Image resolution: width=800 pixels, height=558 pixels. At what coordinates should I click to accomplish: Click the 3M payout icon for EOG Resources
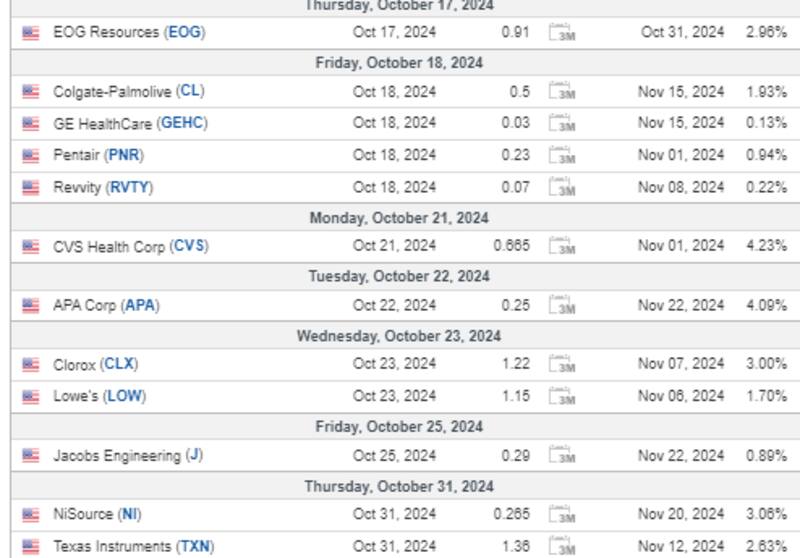pyautogui.click(x=563, y=32)
